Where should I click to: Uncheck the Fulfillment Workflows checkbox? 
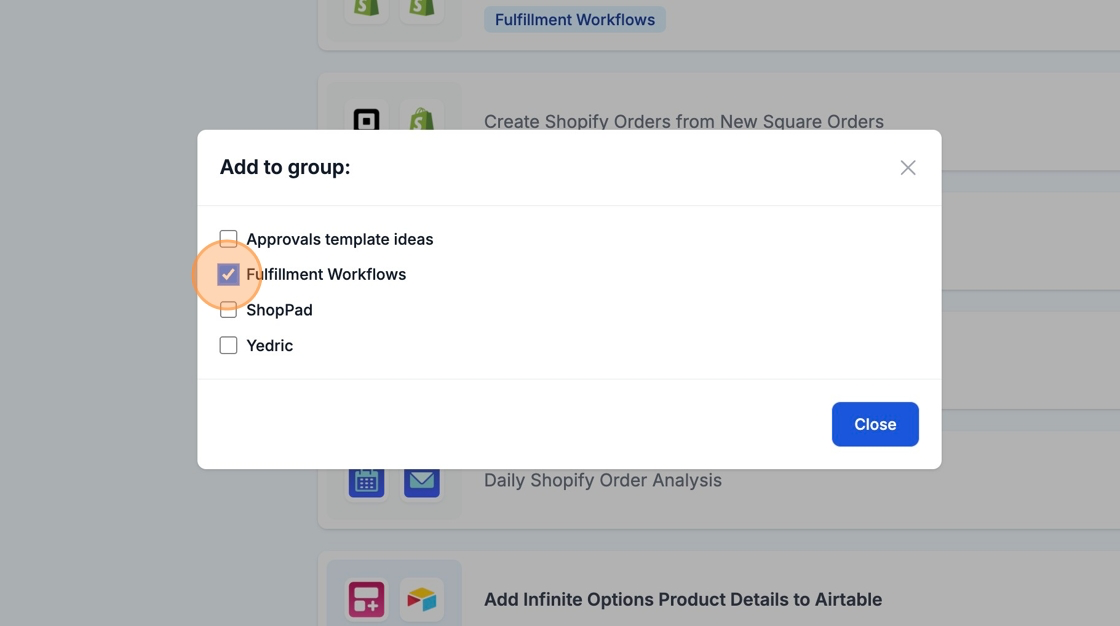pos(228,274)
